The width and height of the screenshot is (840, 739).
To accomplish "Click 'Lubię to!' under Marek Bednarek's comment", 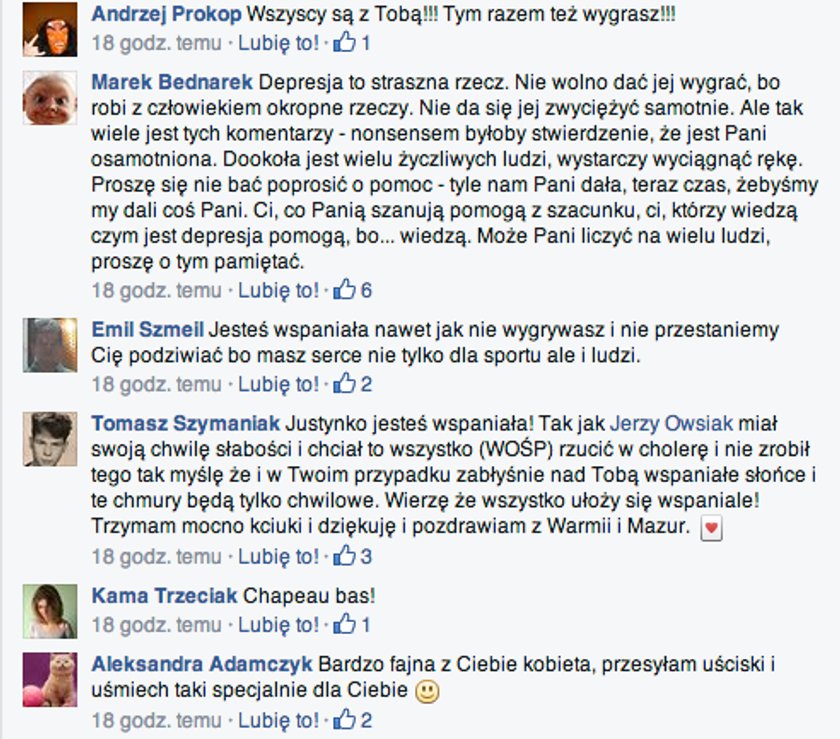I will 279,290.
